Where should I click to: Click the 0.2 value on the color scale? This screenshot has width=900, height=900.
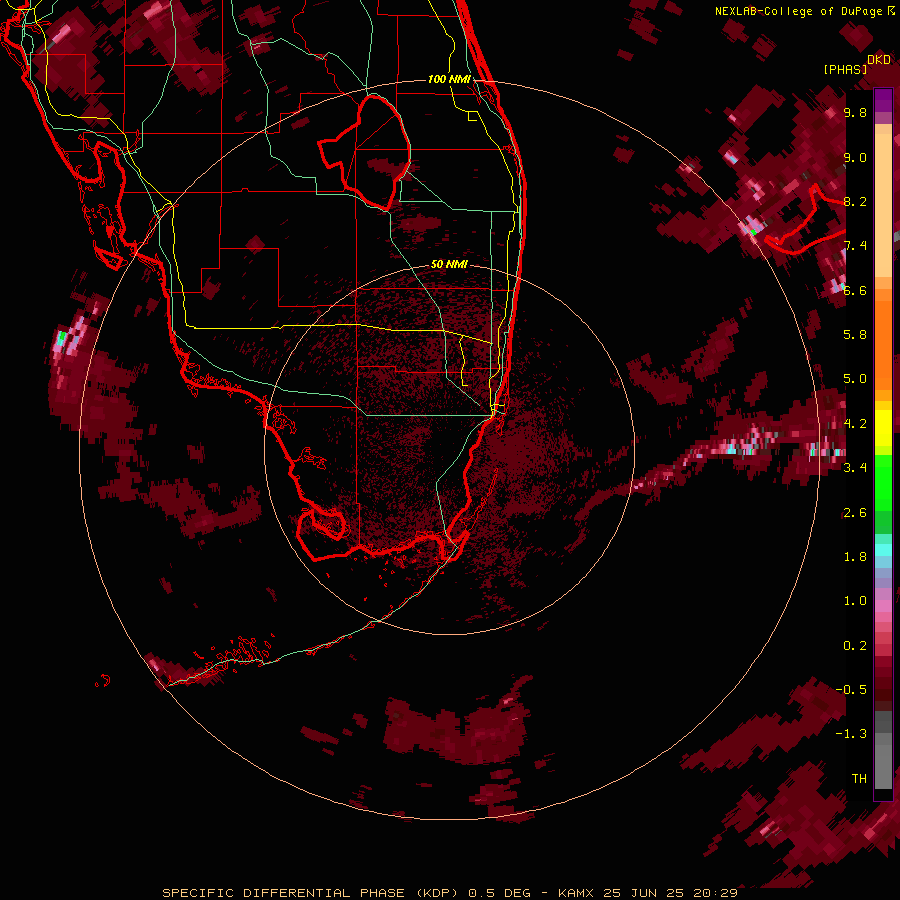[x=855, y=646]
